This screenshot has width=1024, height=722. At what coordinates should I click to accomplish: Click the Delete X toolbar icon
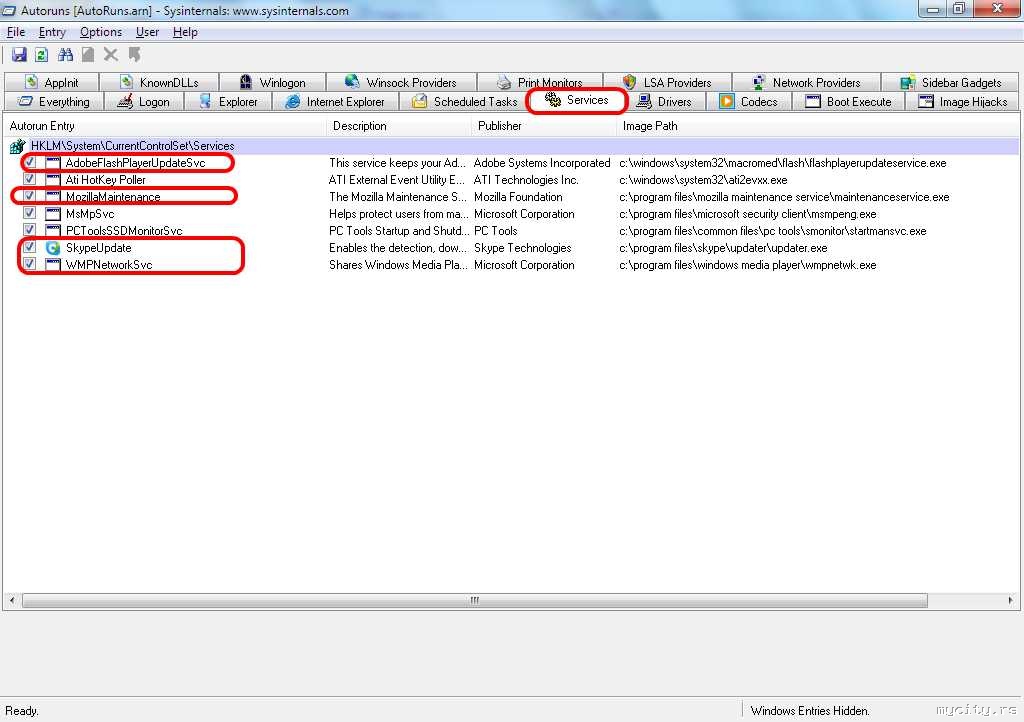(x=111, y=55)
